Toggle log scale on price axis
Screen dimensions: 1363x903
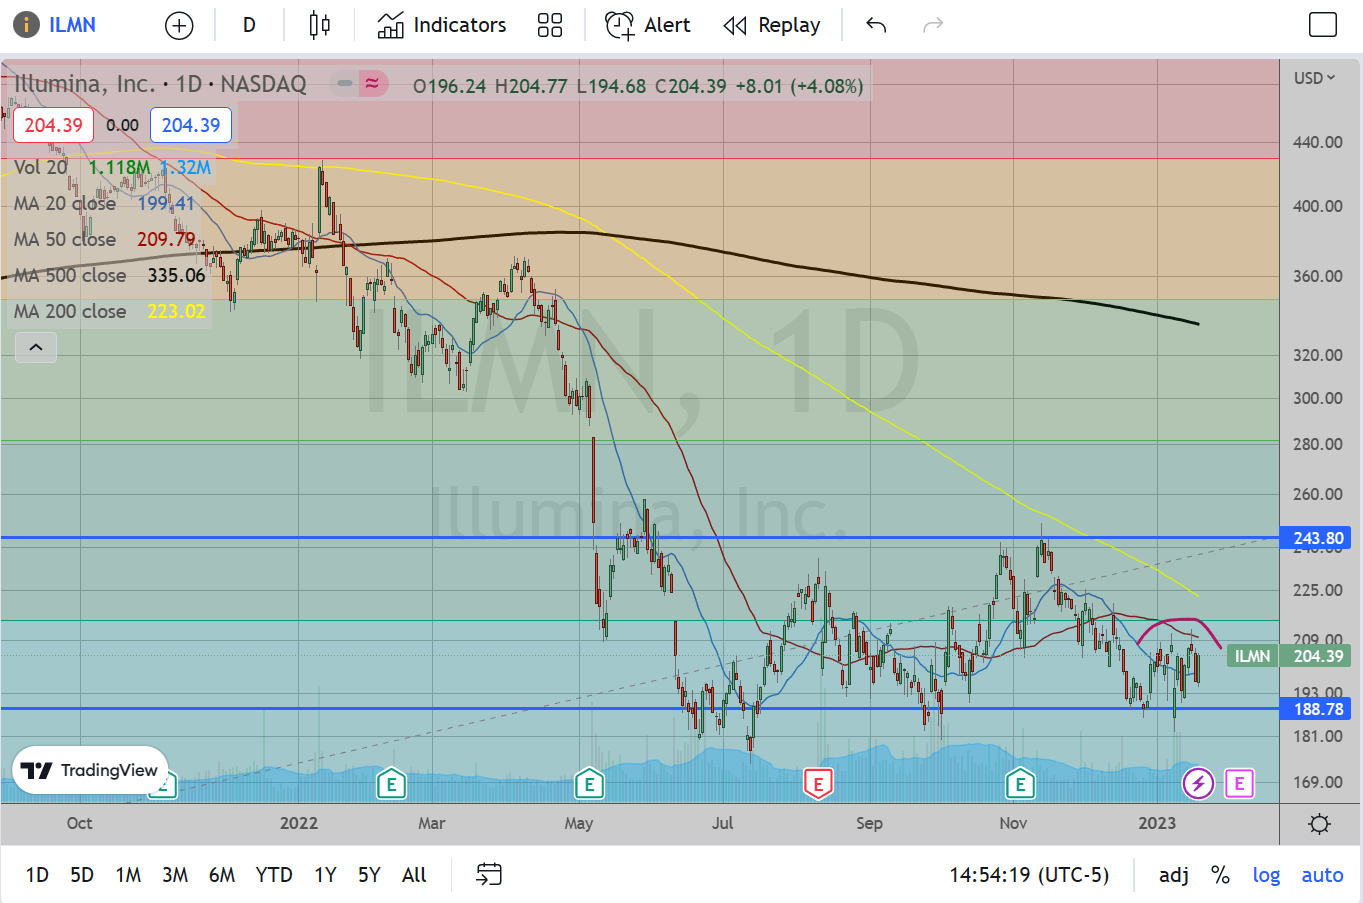(1266, 875)
